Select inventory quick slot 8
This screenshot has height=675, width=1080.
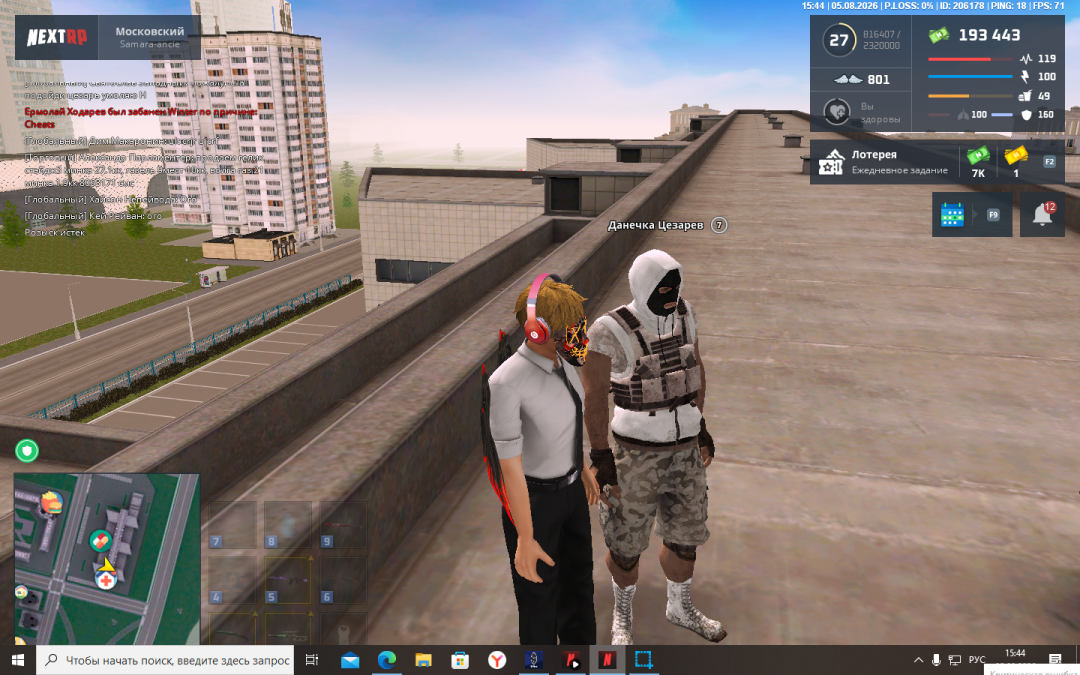pyautogui.click(x=288, y=526)
